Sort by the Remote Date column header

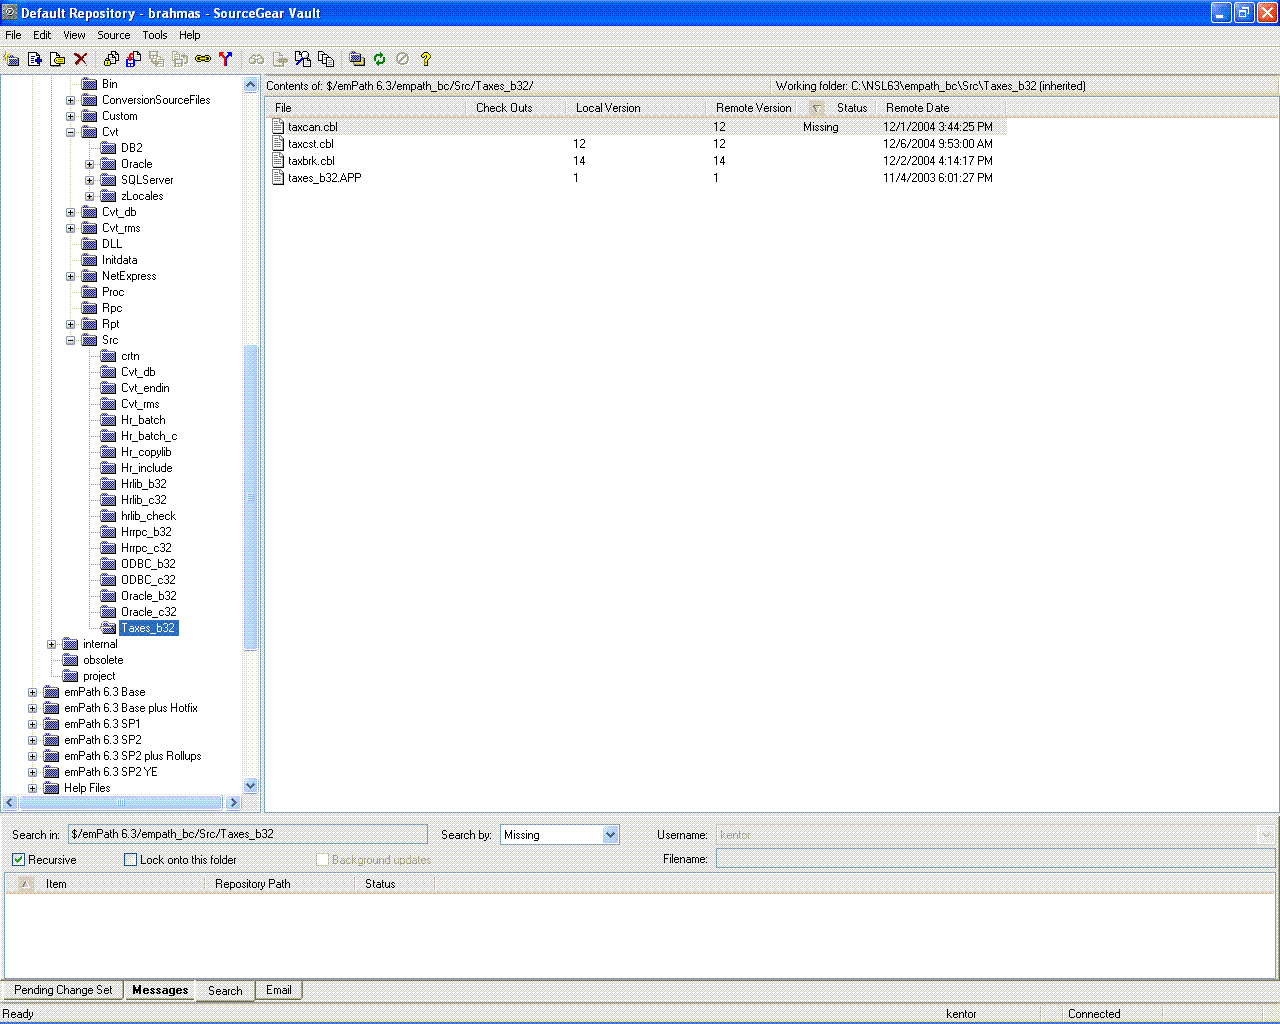pos(940,108)
